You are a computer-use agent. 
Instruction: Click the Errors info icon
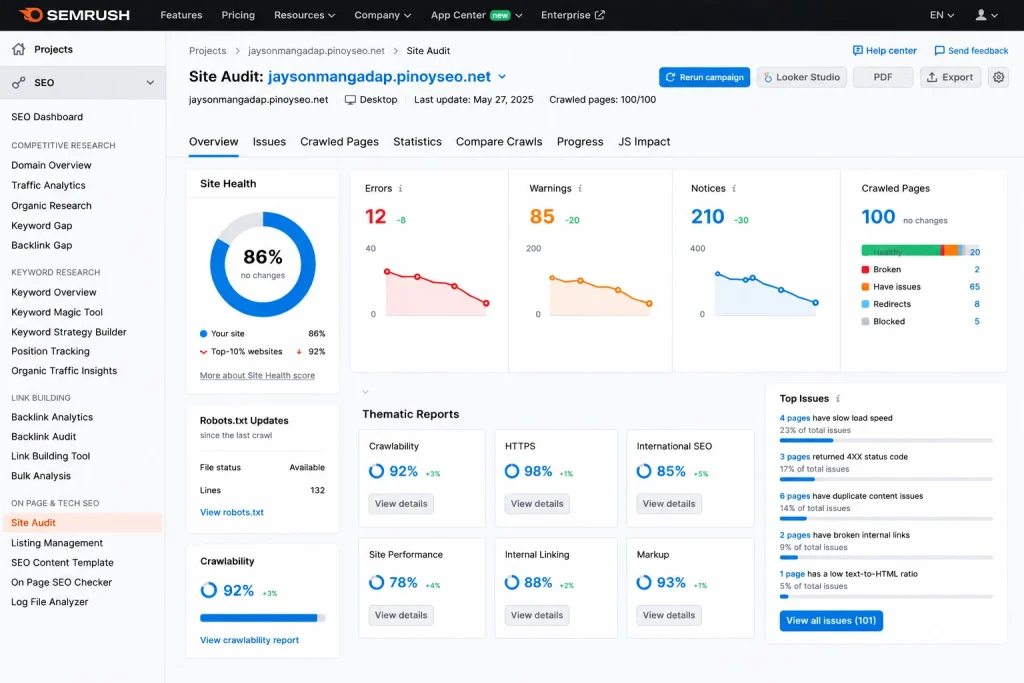pos(400,188)
